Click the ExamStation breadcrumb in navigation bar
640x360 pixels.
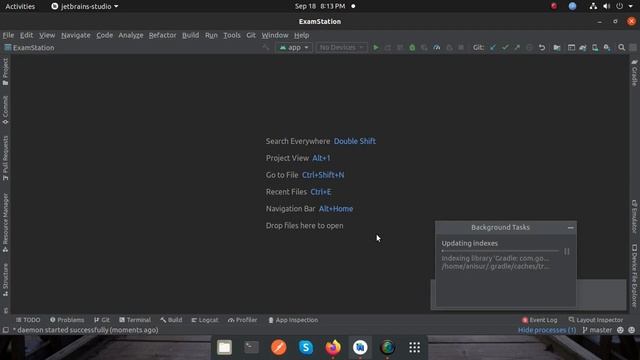[29, 48]
